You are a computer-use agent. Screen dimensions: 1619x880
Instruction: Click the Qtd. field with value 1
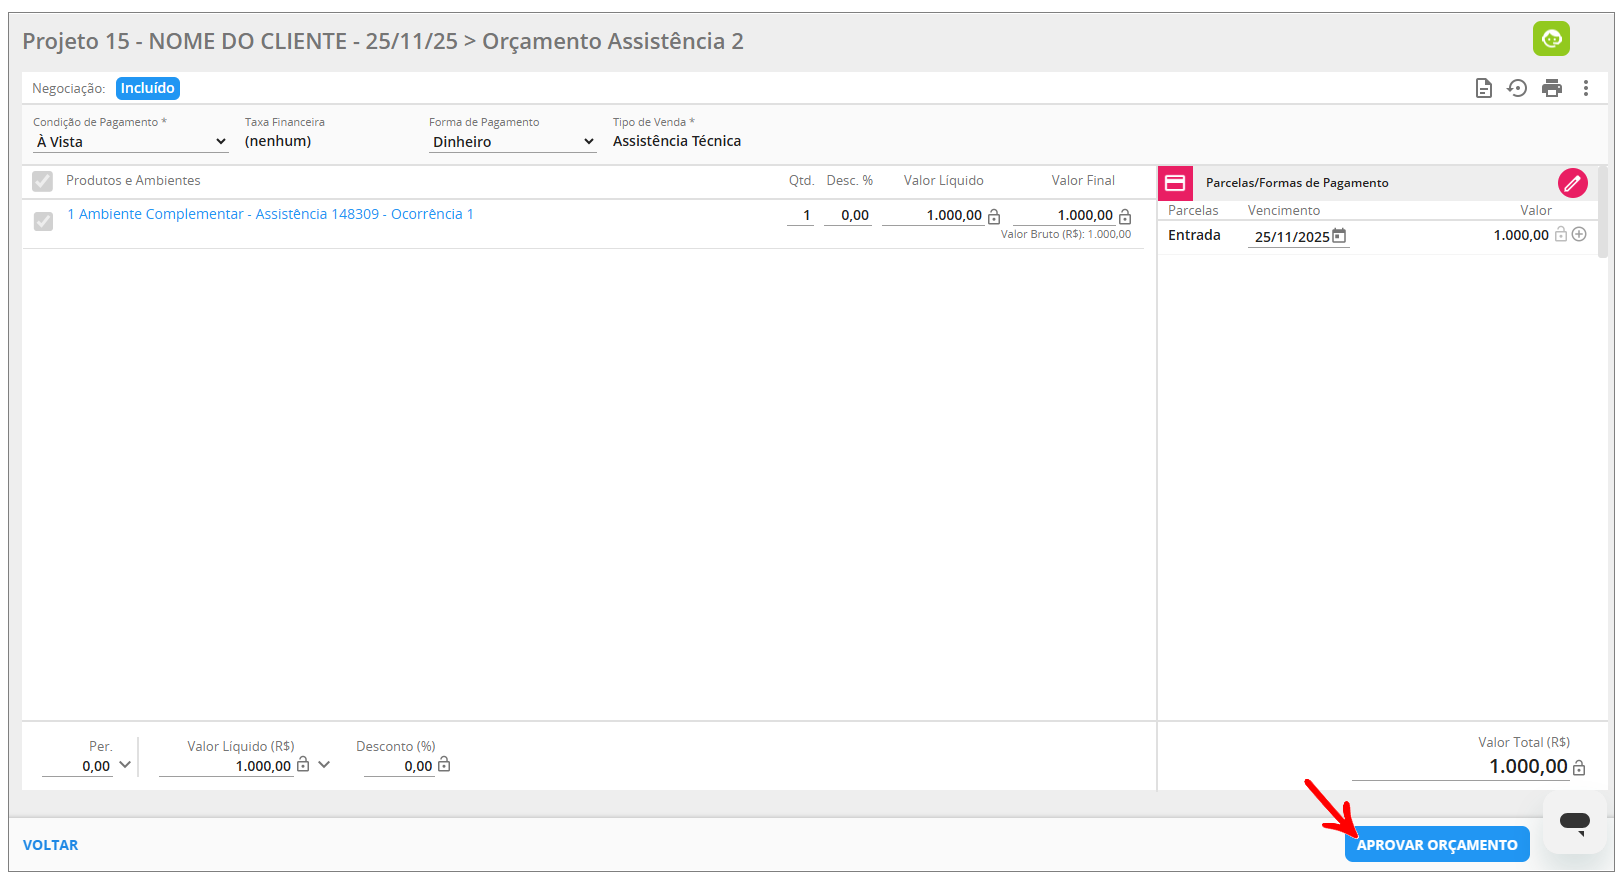coord(800,215)
